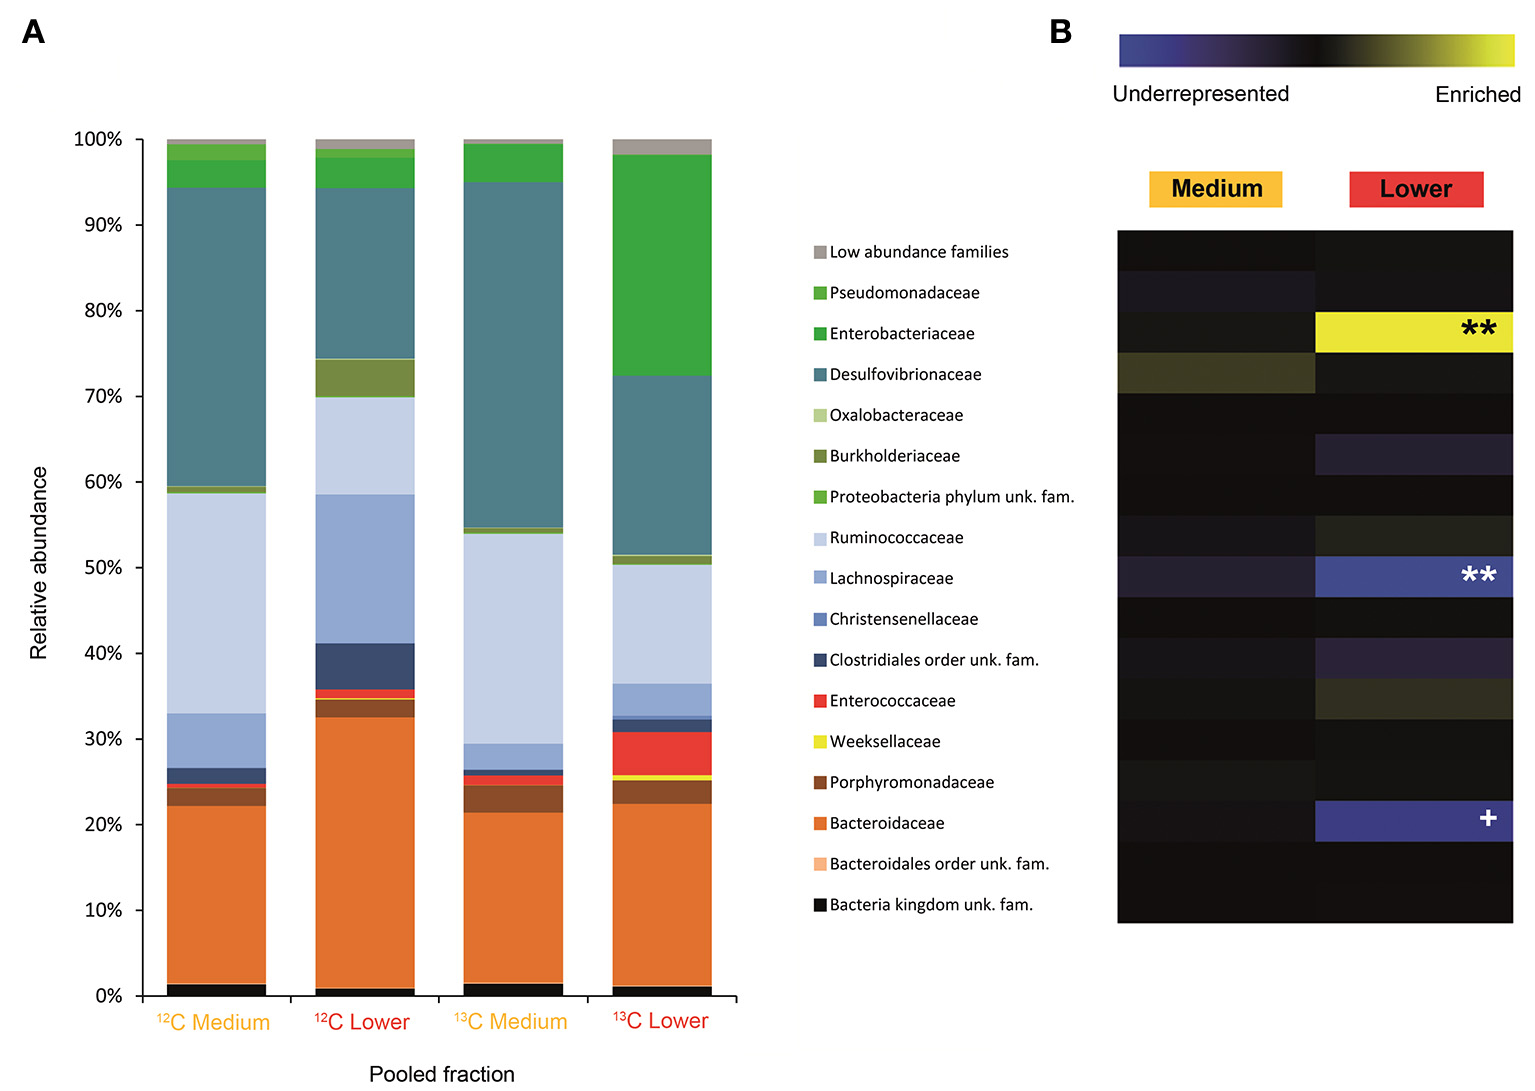The height and width of the screenshot is (1091, 1535).
Task: Click the orange Bacteroidaceae segment in 12C Lower bar
Action: point(365,852)
